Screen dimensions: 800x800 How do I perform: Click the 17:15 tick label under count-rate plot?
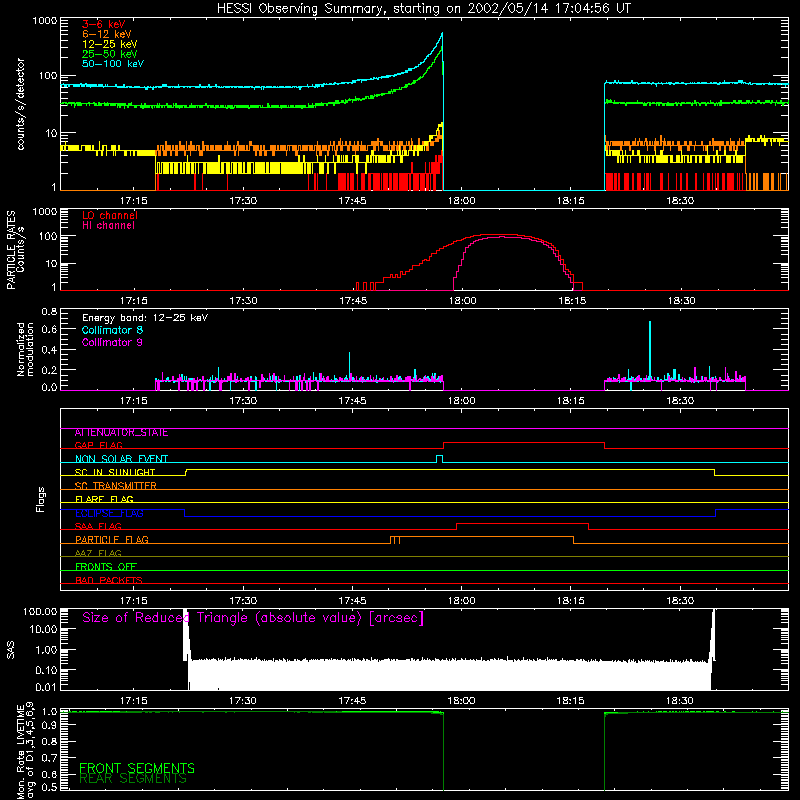tap(134, 201)
